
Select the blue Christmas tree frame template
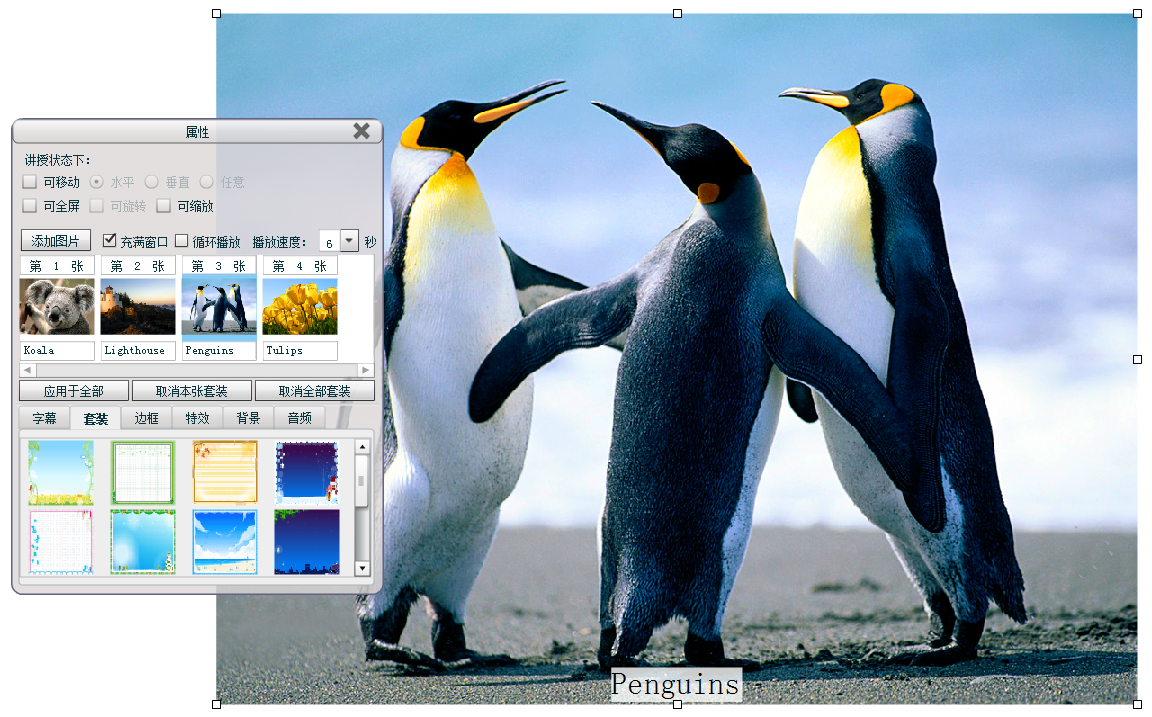143,542
